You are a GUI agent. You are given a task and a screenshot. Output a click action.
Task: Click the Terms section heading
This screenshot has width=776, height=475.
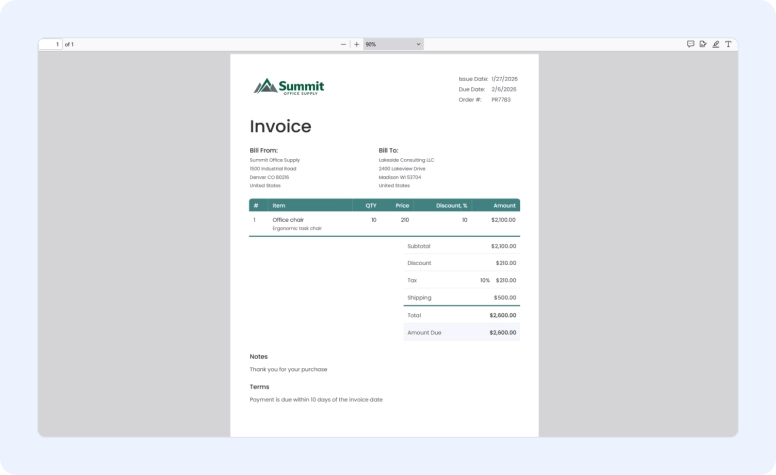[x=259, y=387]
